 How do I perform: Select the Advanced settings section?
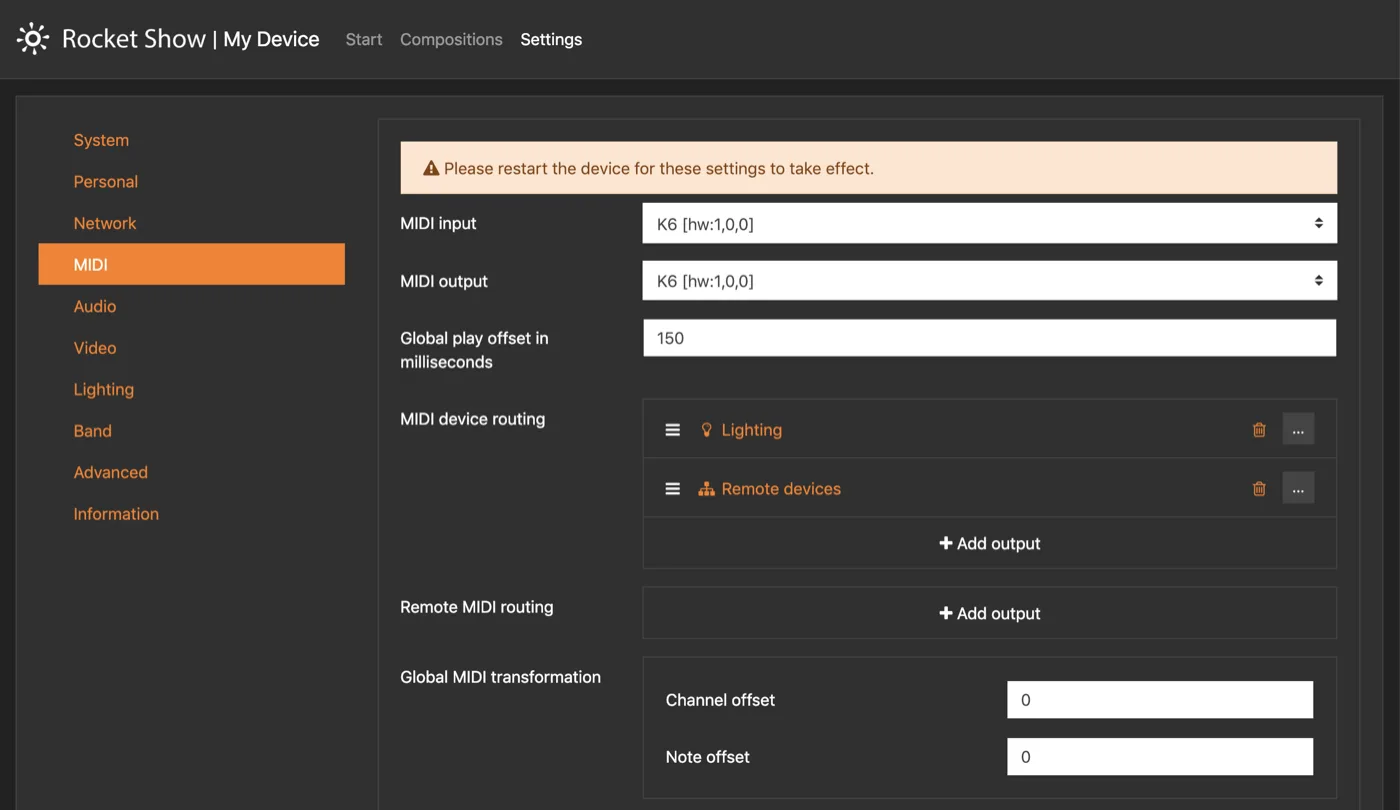point(111,472)
